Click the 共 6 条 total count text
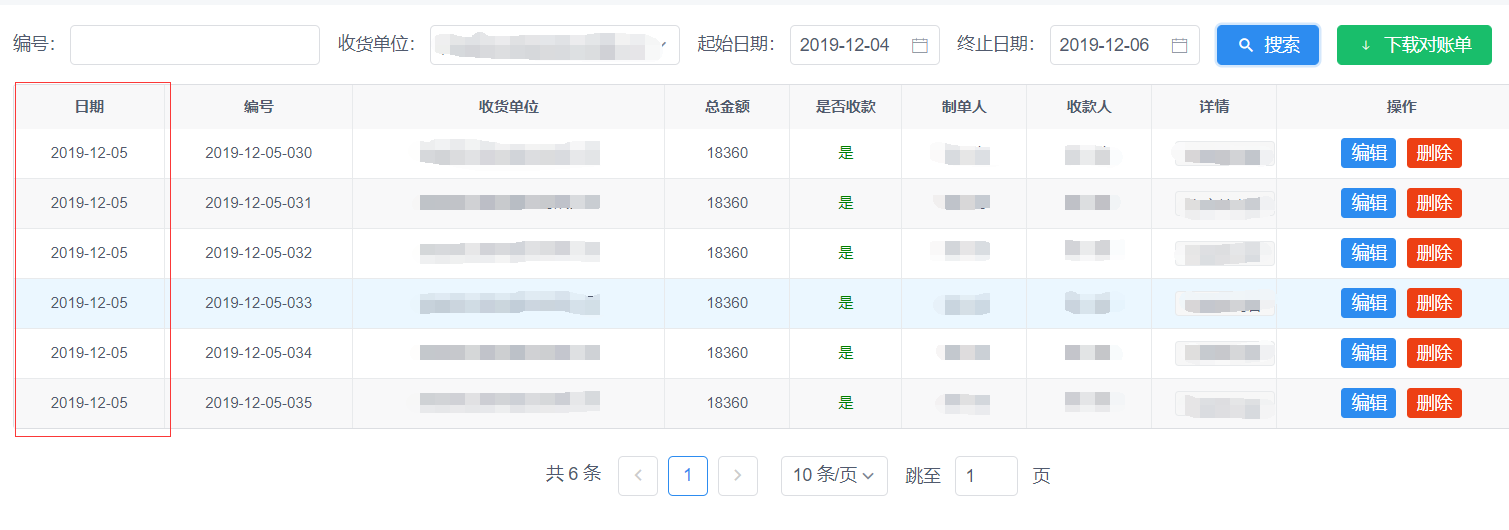Image resolution: width=1509 pixels, height=530 pixels. pyautogui.click(x=573, y=474)
